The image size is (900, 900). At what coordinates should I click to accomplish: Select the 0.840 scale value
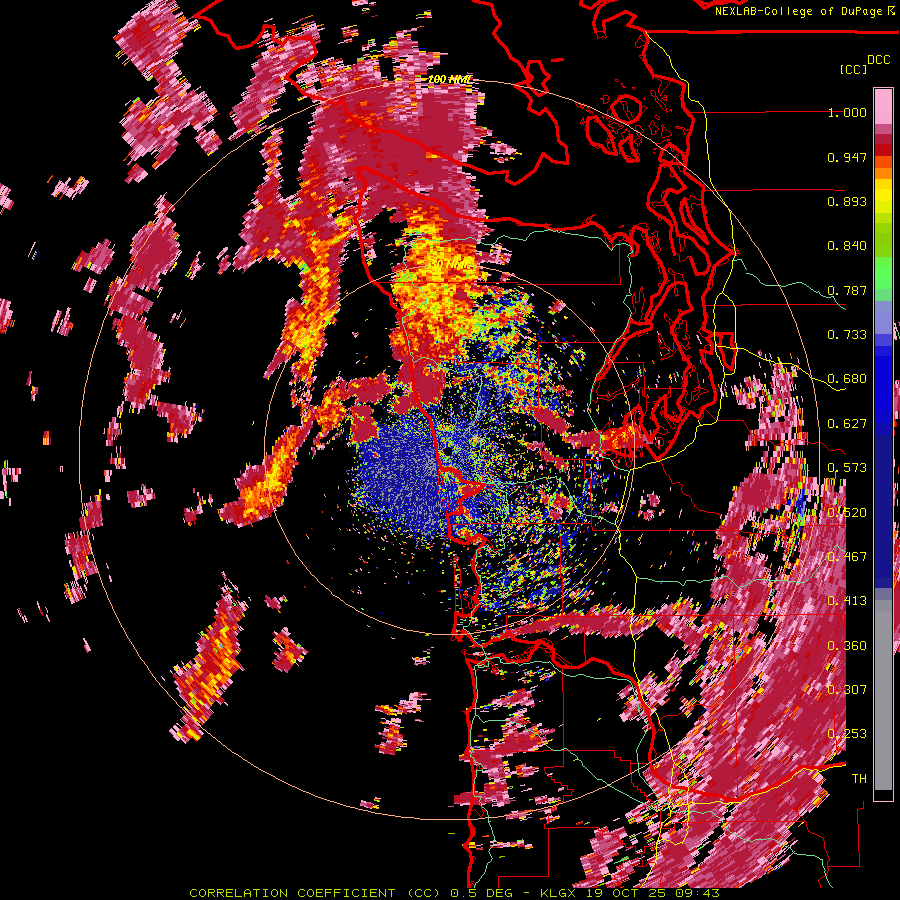(x=847, y=246)
